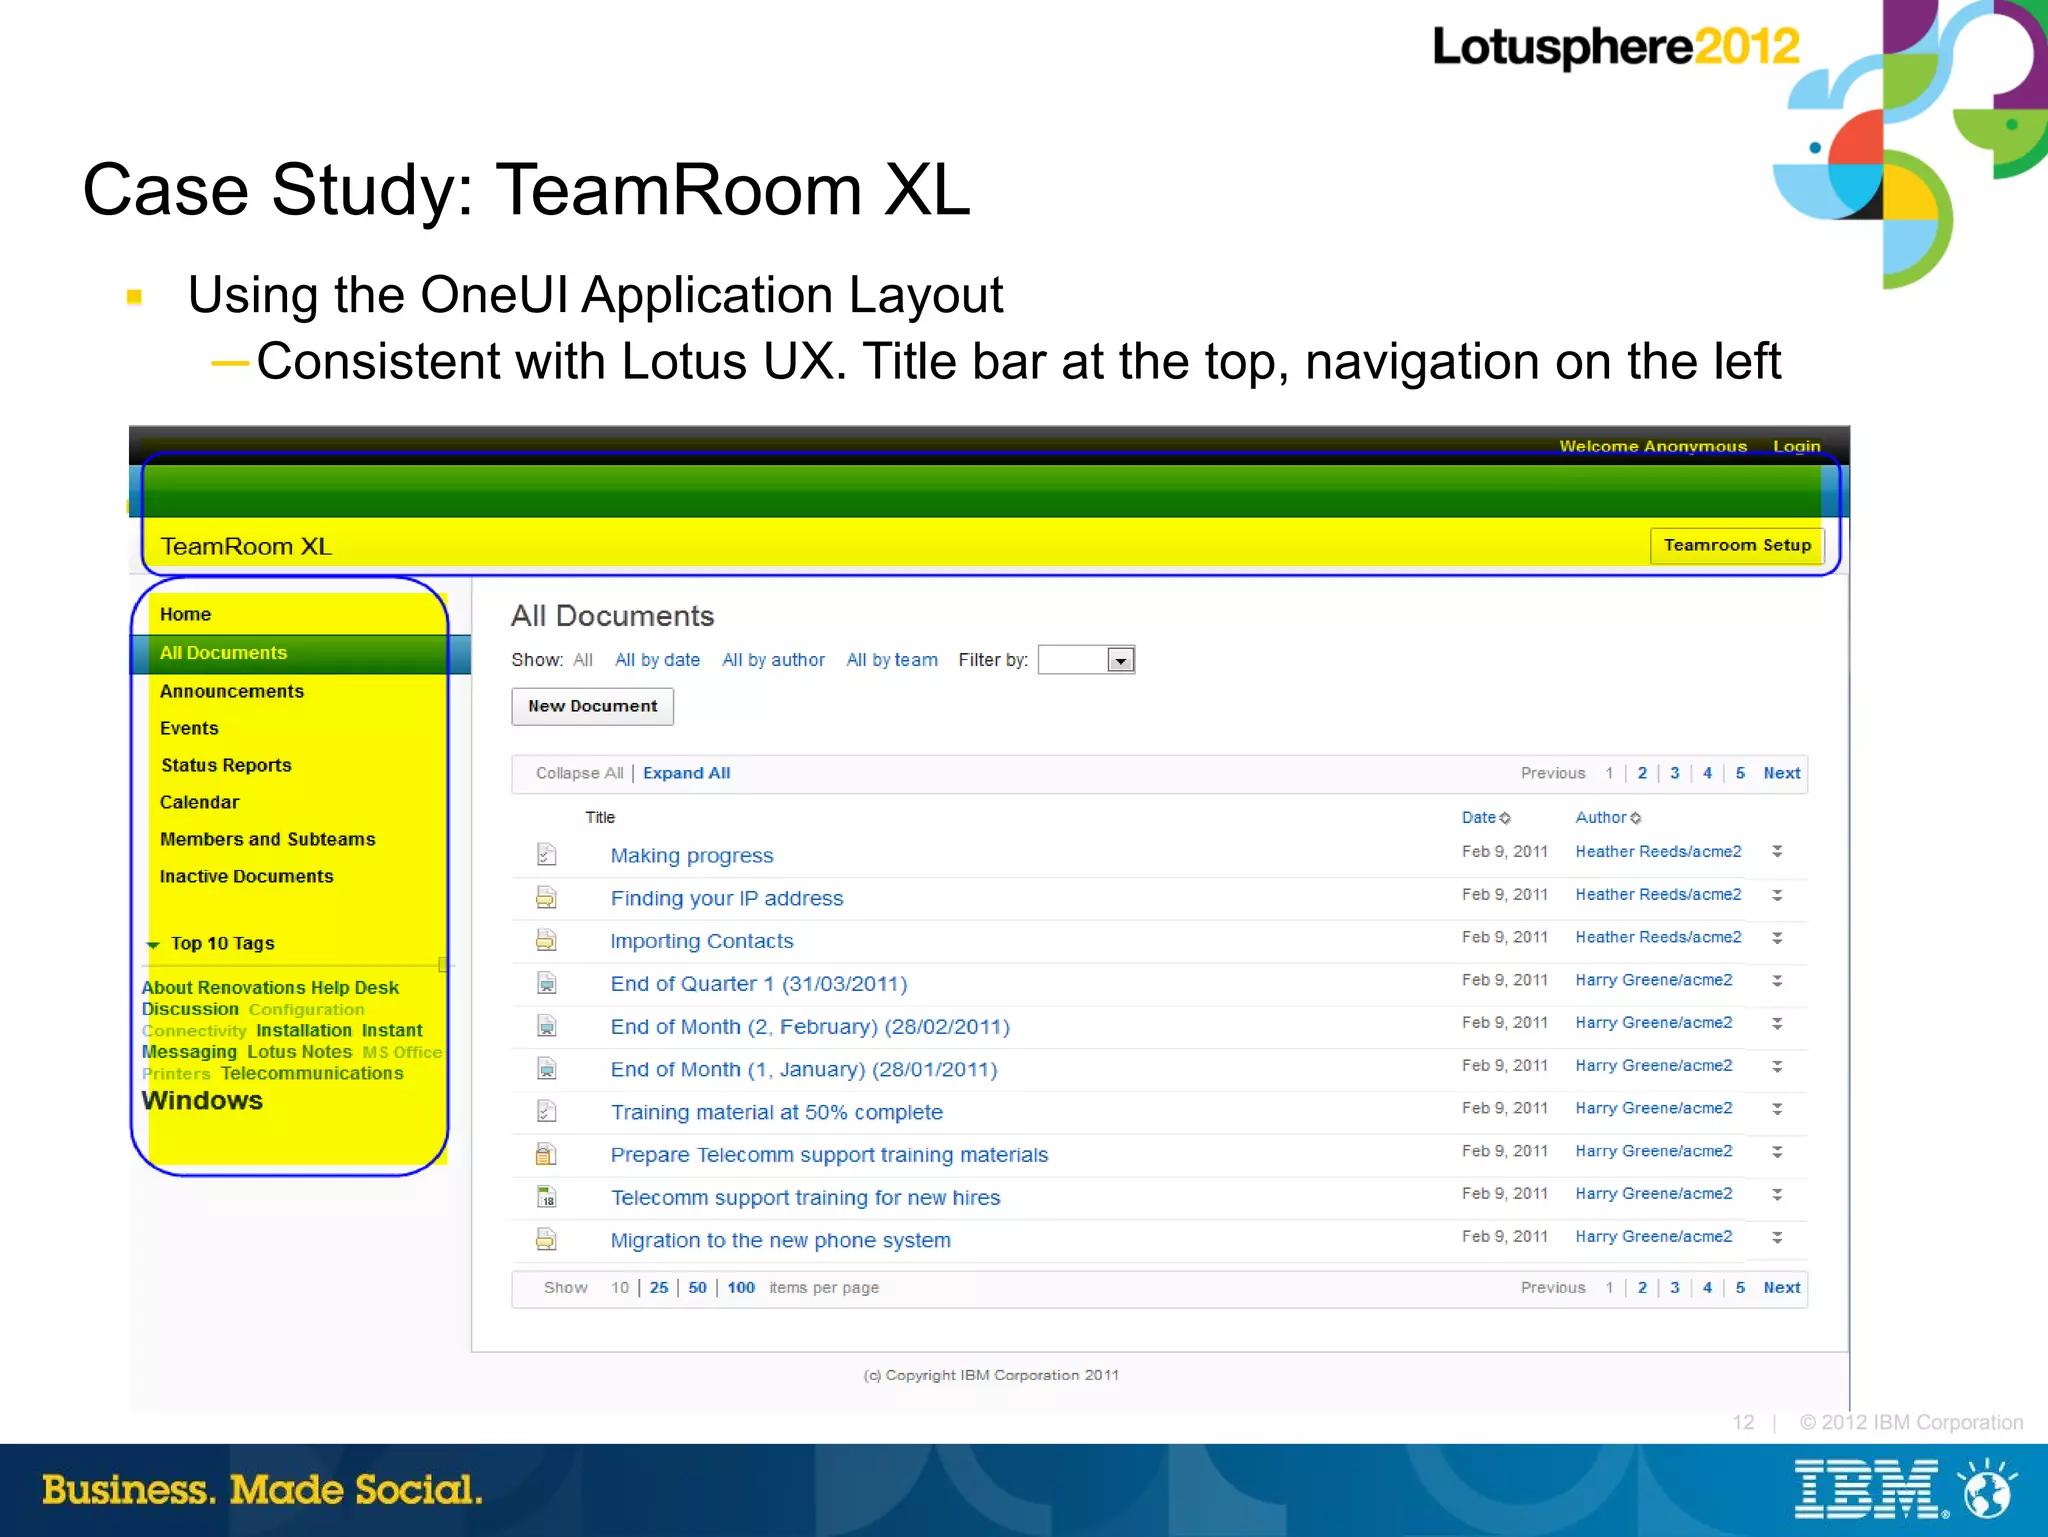Click the Windows tag
This screenshot has height=1537, width=2048.
coord(202,1100)
